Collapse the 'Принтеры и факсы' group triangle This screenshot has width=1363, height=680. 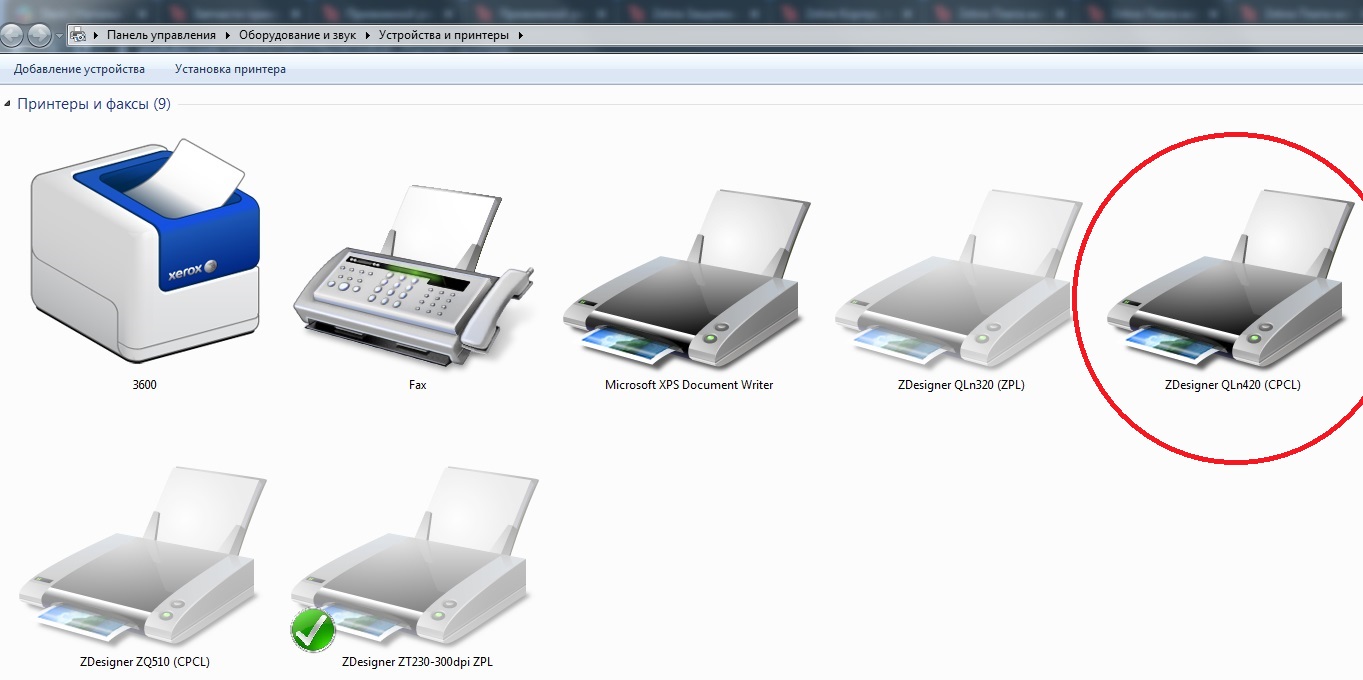(x=9, y=104)
